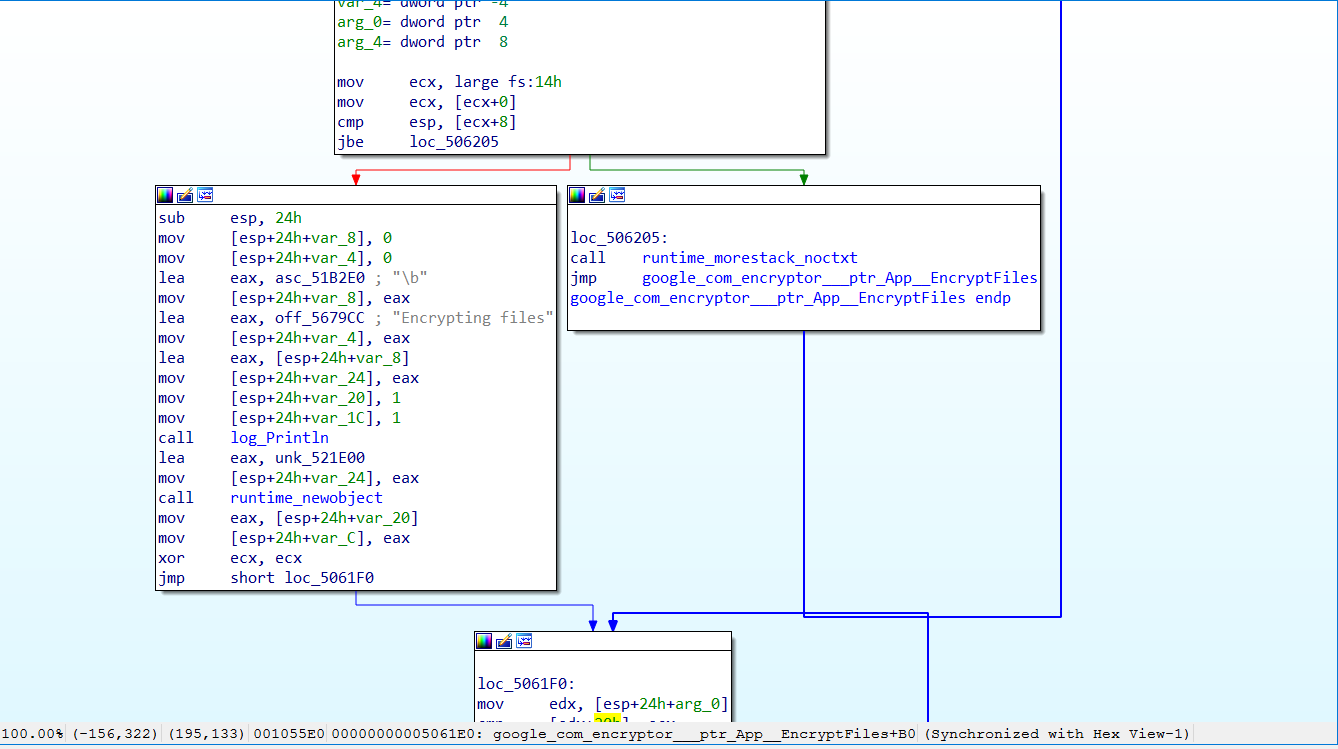Open node color picker on 'sub esp, 24h' block
1338x749 pixels.
point(165,195)
